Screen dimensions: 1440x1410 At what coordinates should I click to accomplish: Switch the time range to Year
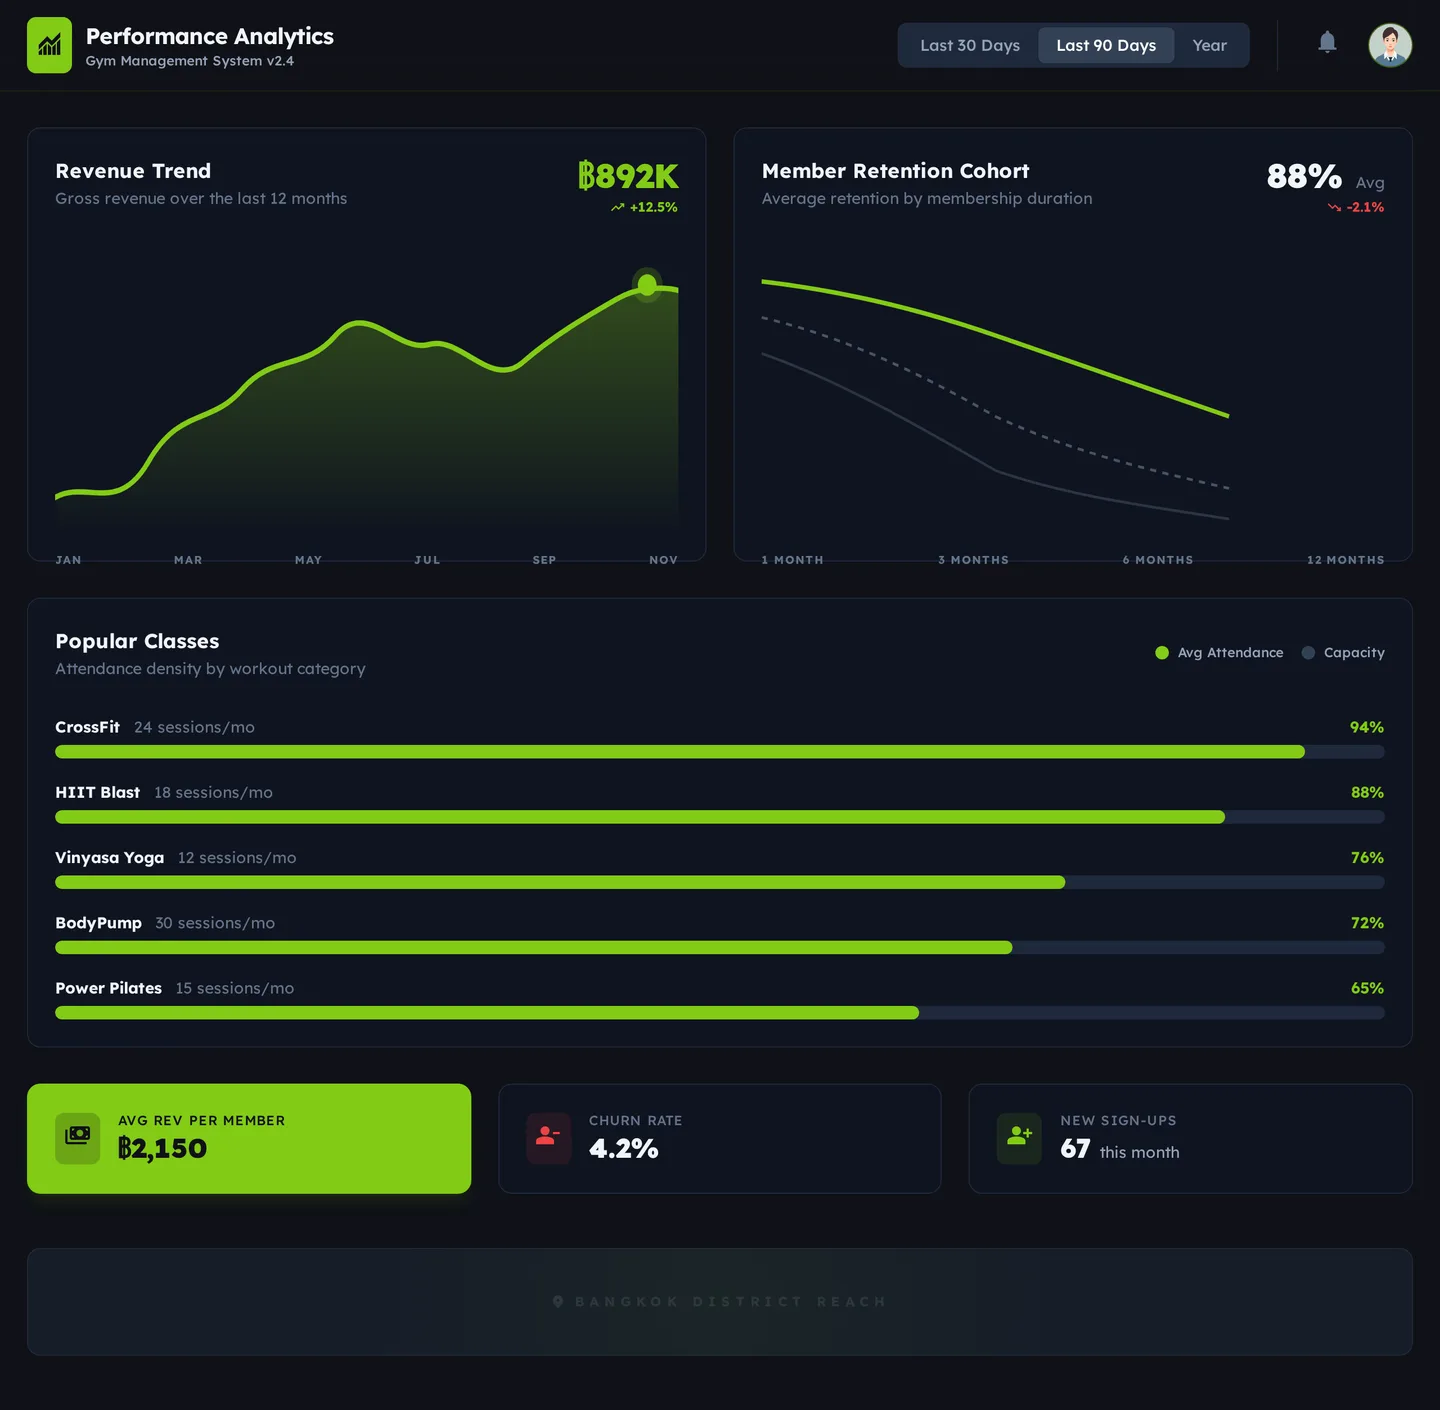coord(1209,45)
